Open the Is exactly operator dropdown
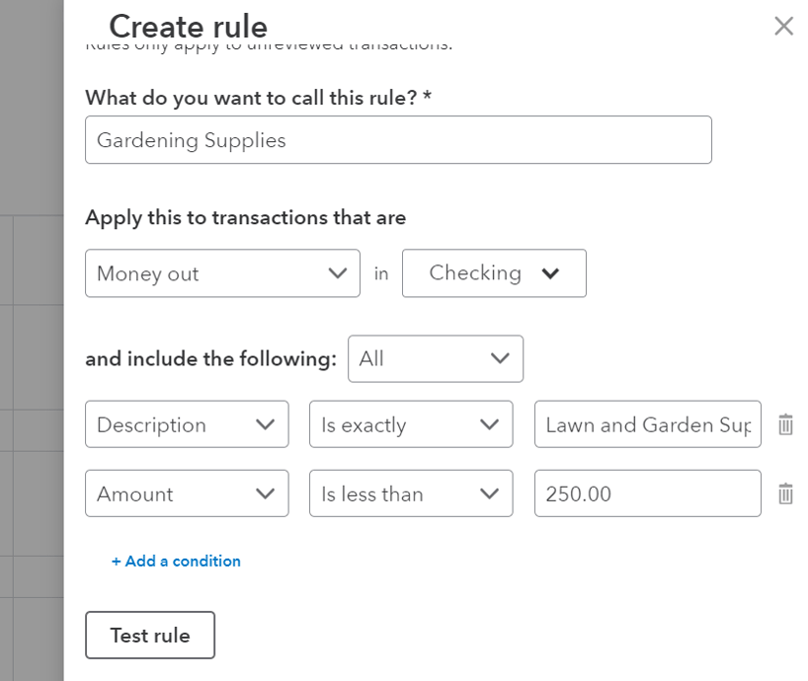This screenshot has width=808, height=681. (x=410, y=424)
